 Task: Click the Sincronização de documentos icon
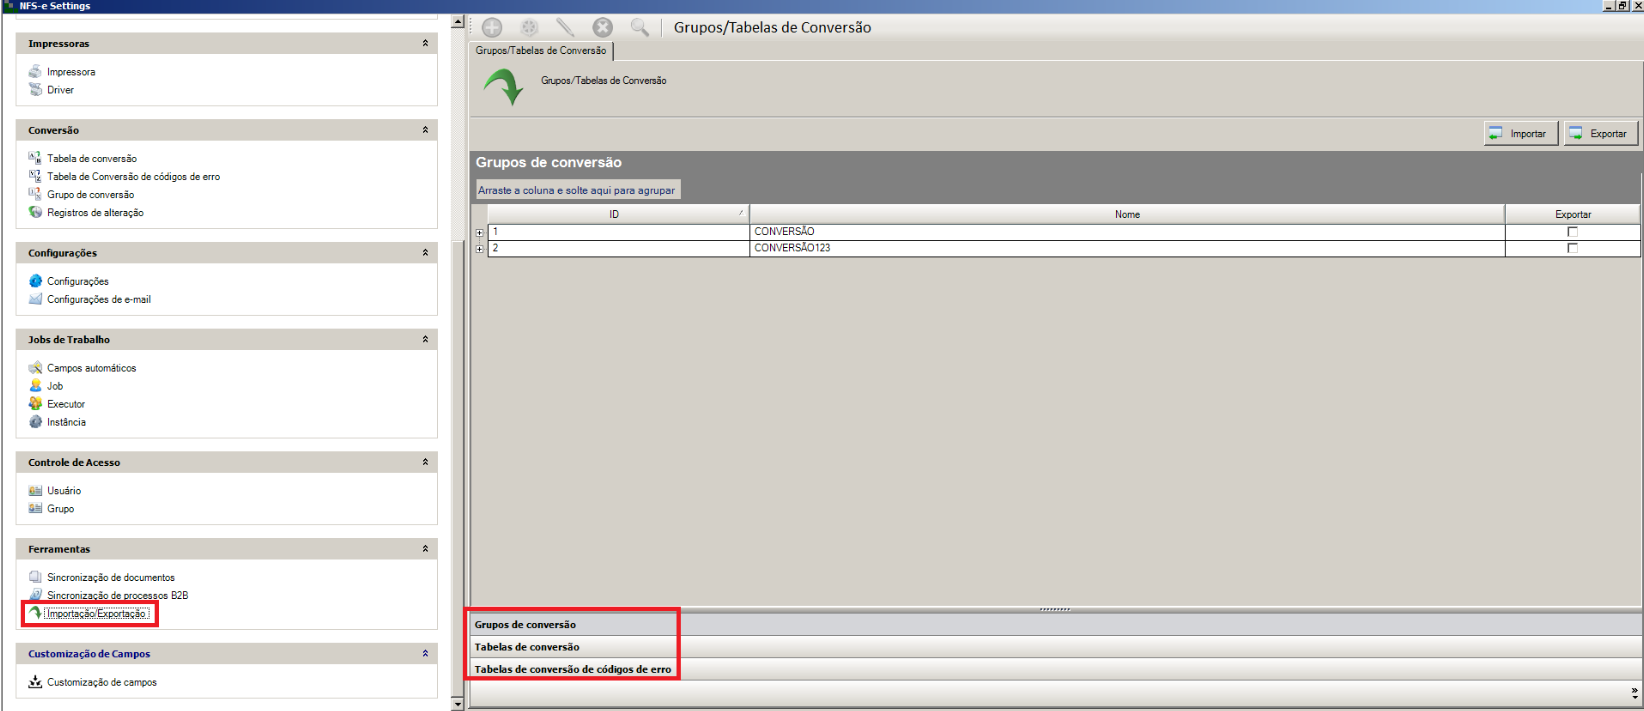[x=35, y=577]
